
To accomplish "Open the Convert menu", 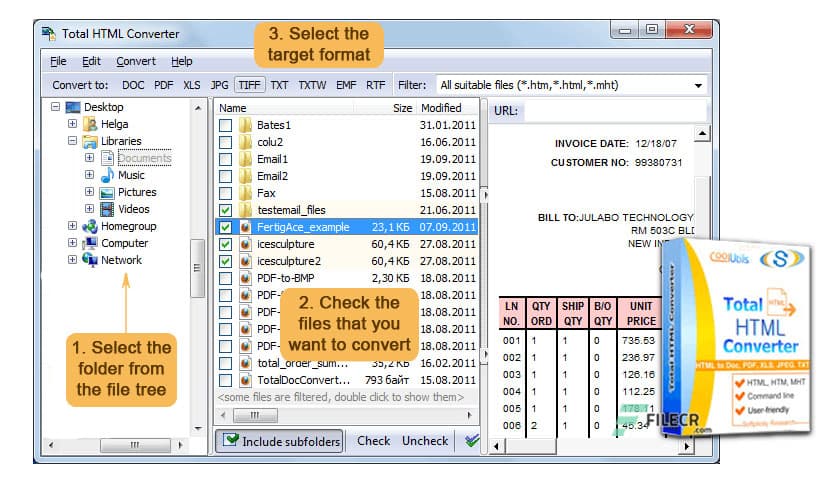I will click(136, 61).
